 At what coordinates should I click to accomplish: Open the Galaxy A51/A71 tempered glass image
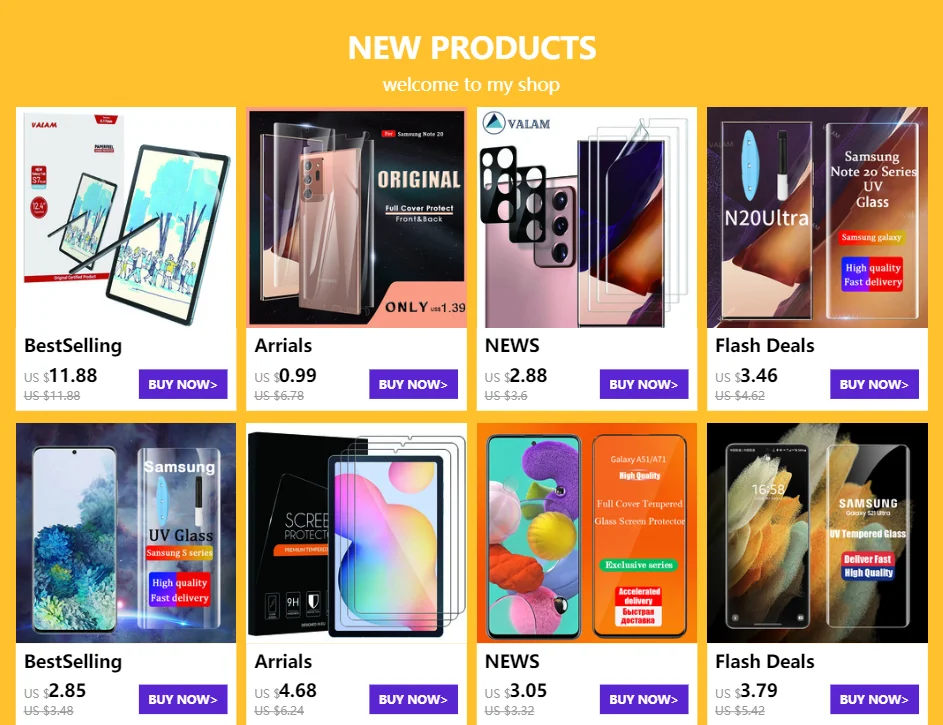587,533
